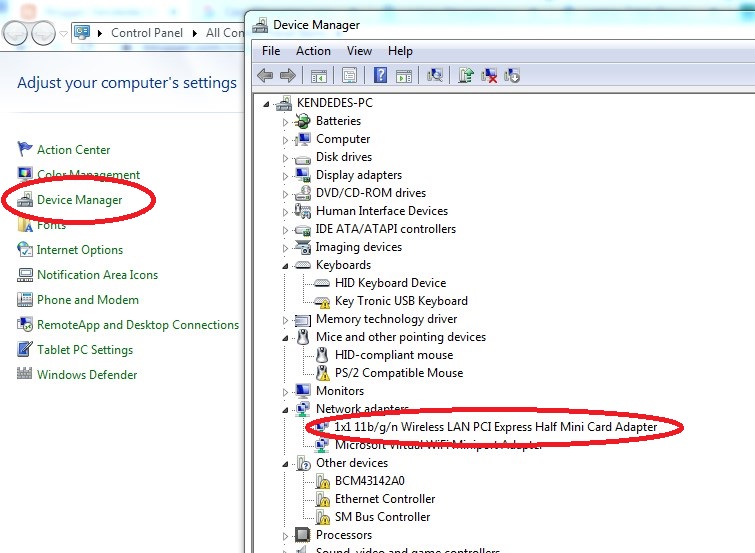Toggle the Show/Hide Console Tree toolbar icon
Image resolution: width=755 pixels, height=553 pixels.
(318, 76)
